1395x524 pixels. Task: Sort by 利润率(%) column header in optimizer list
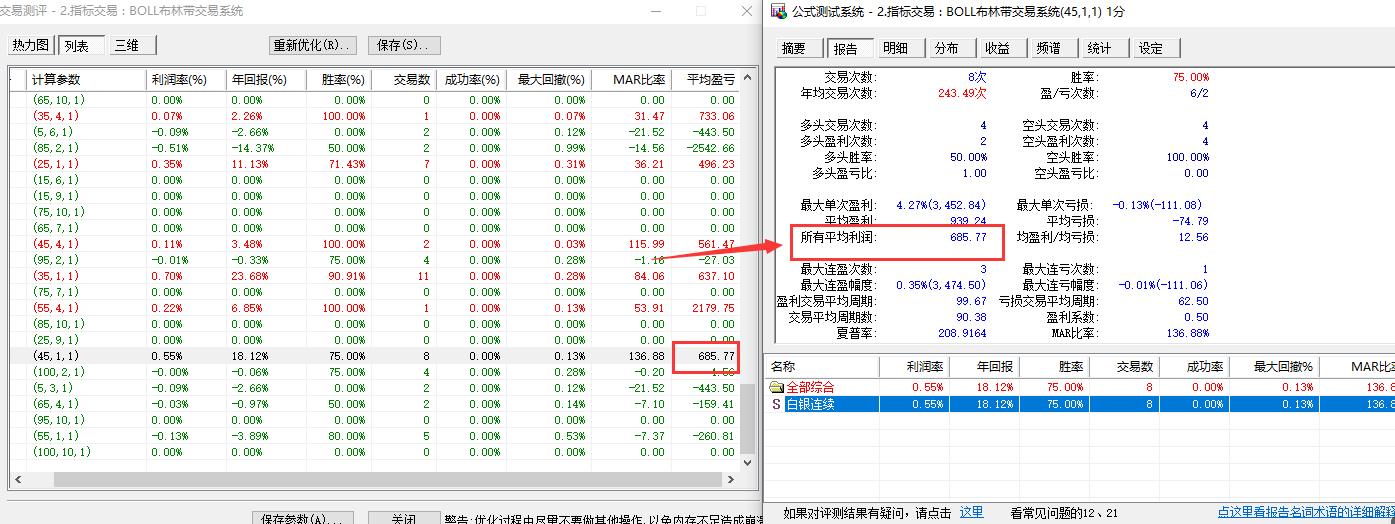coord(185,79)
